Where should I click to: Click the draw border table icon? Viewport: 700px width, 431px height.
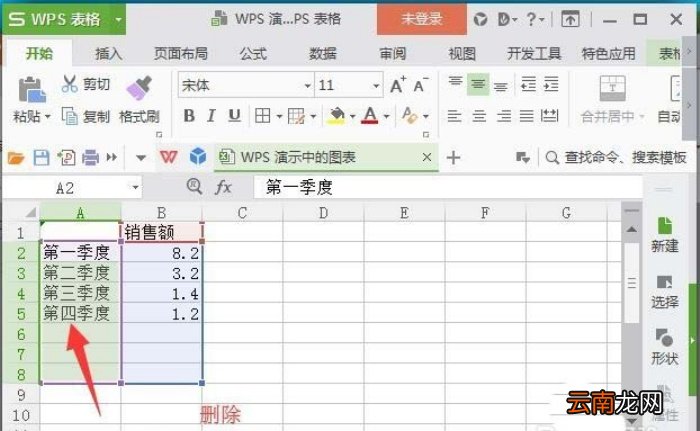click(296, 116)
